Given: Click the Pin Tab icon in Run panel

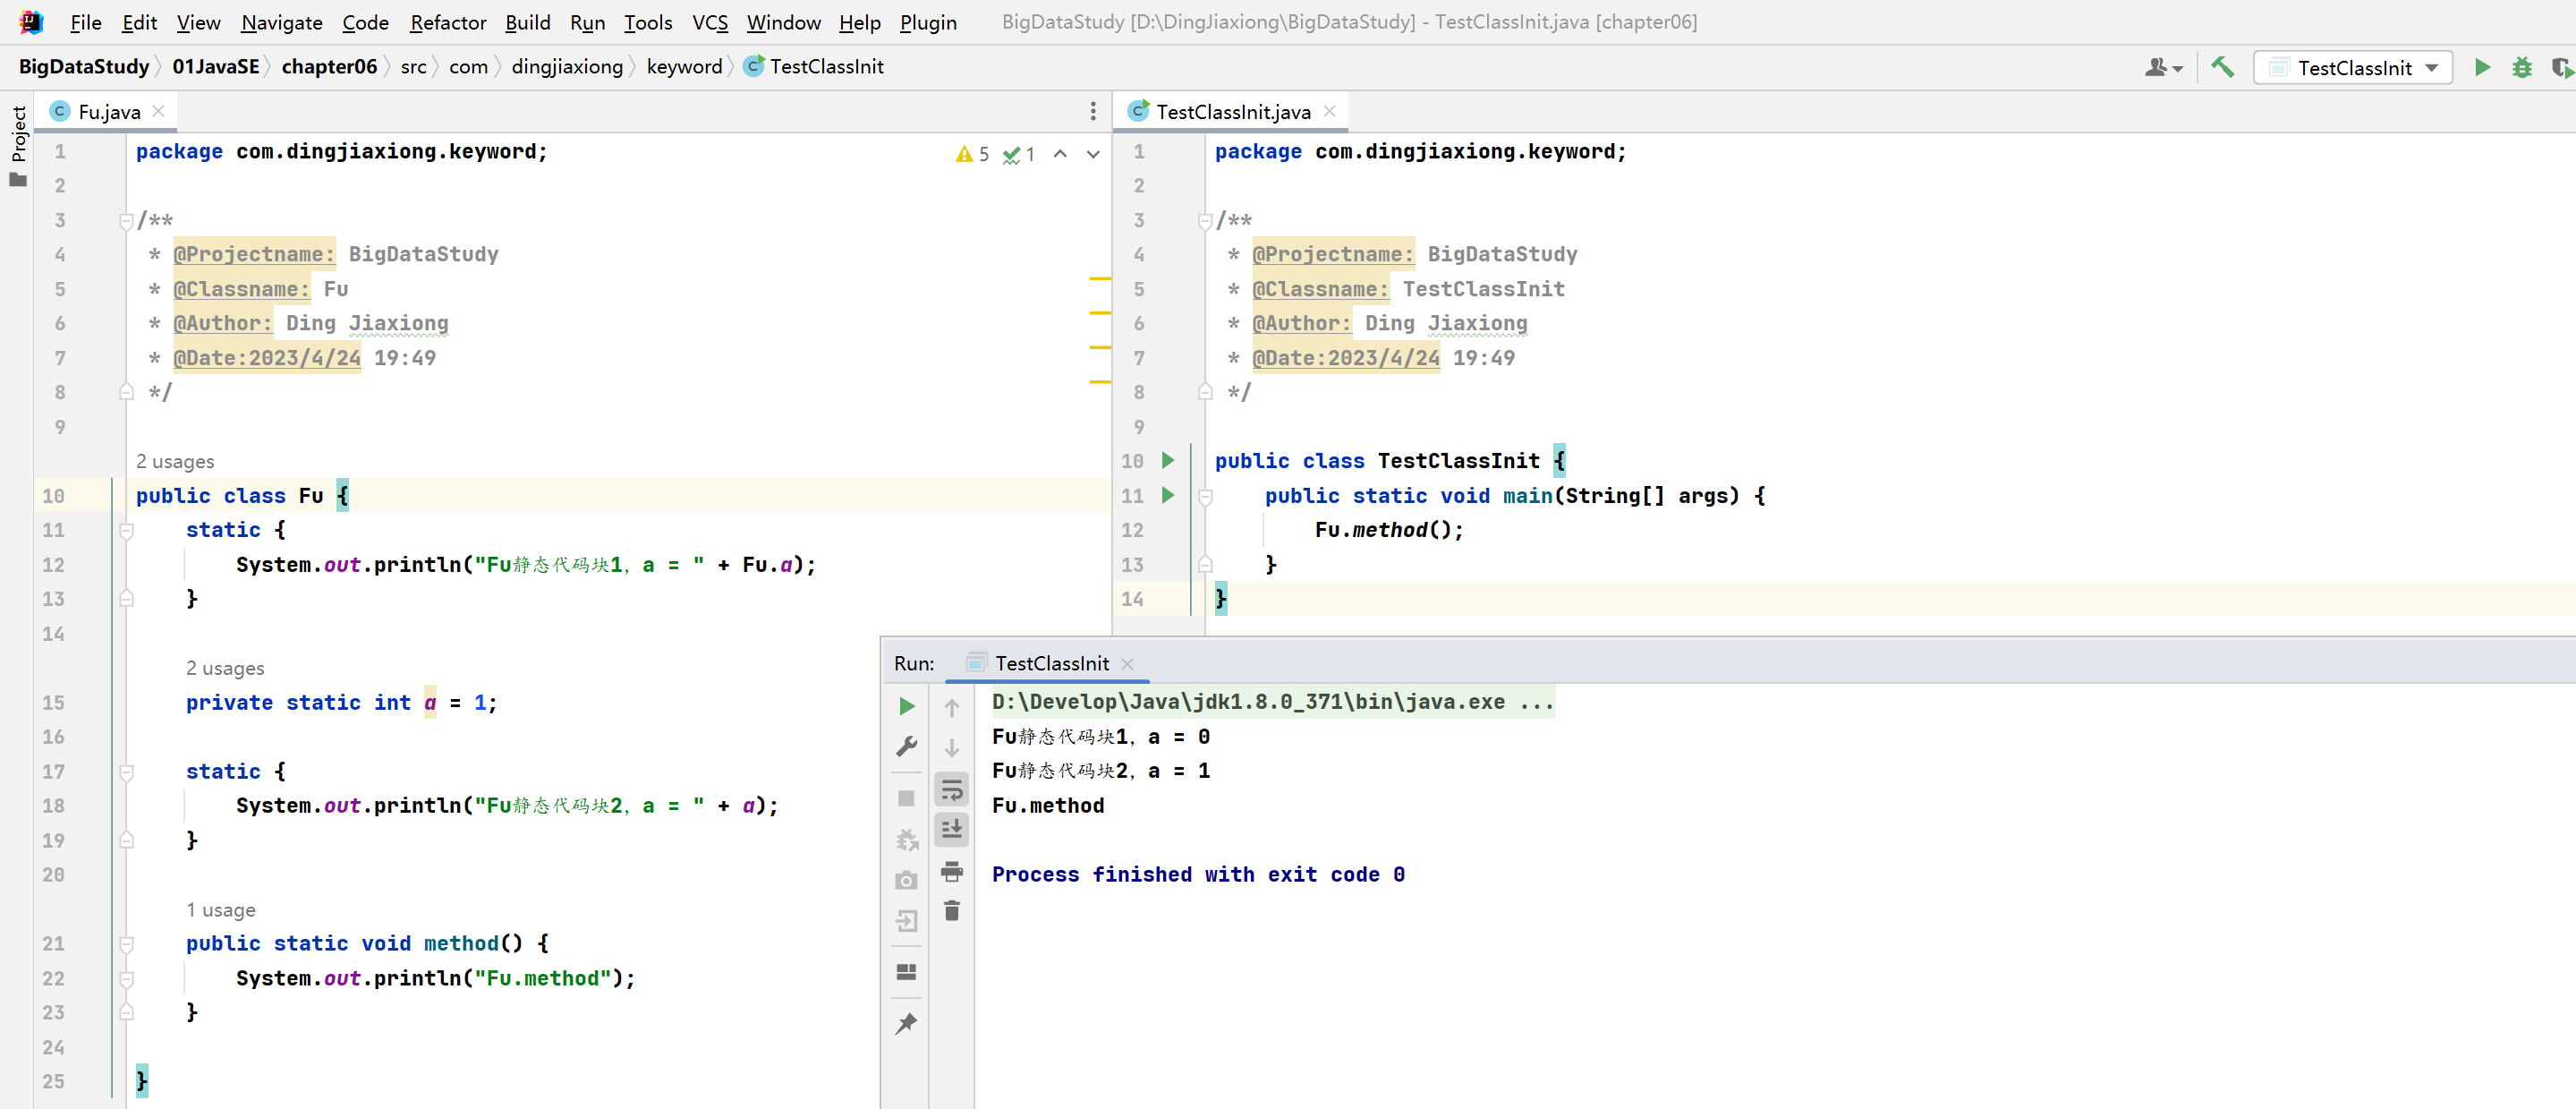Looking at the screenshot, I should pos(906,1023).
